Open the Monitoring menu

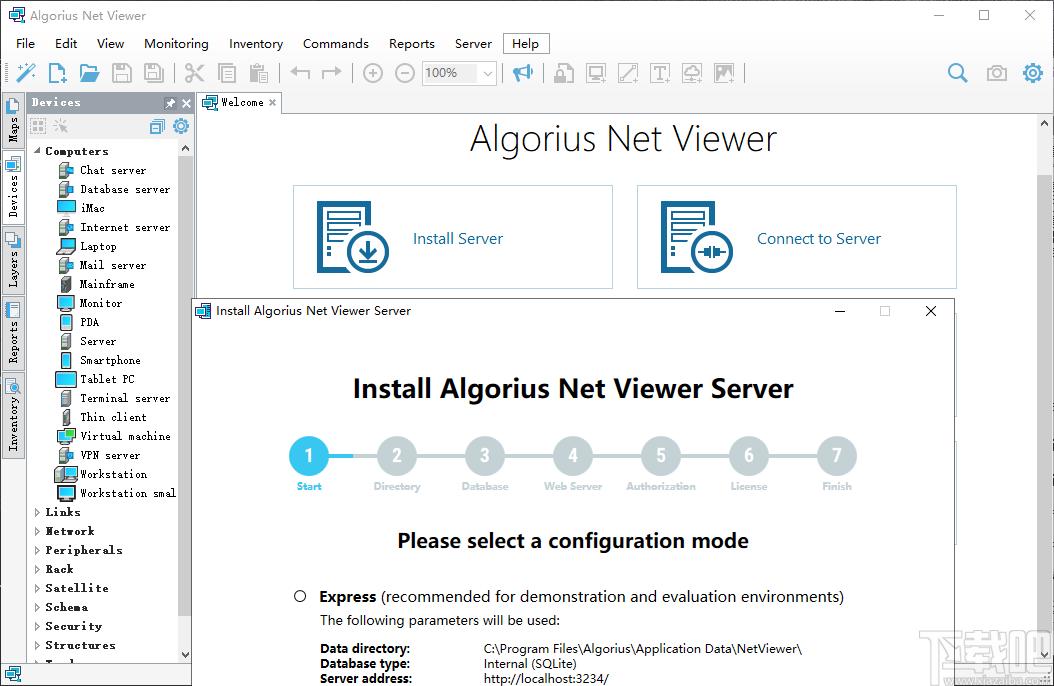176,44
